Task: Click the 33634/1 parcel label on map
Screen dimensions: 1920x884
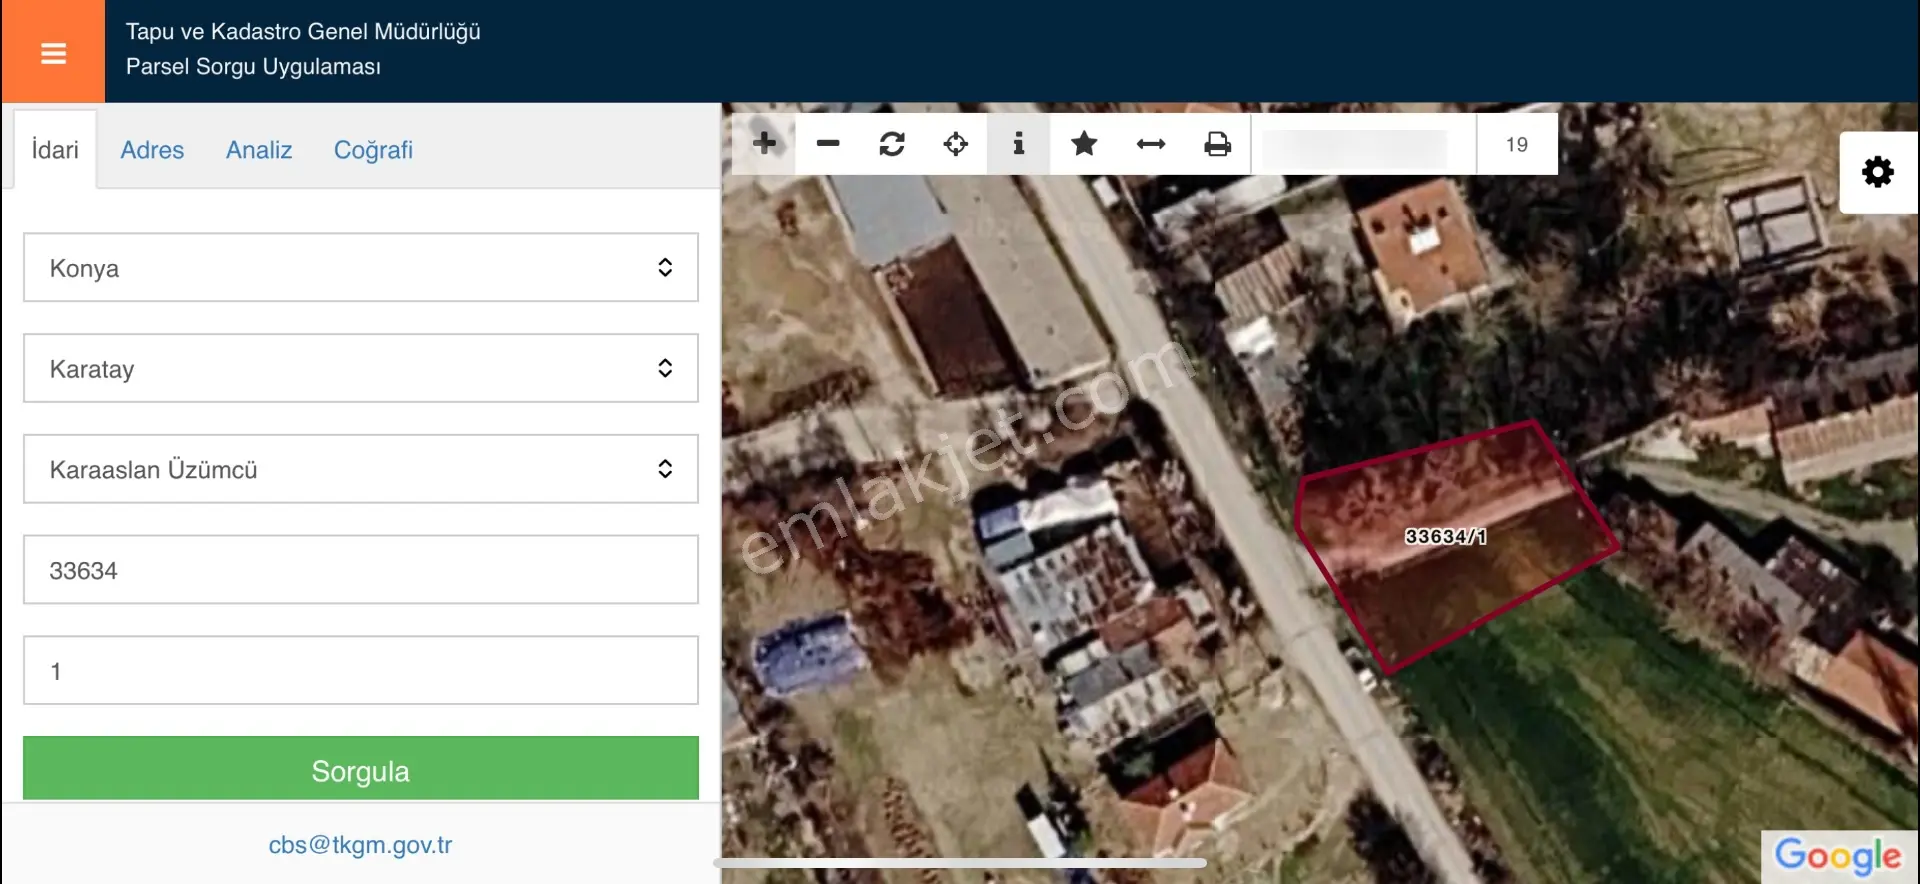Action: coord(1445,536)
